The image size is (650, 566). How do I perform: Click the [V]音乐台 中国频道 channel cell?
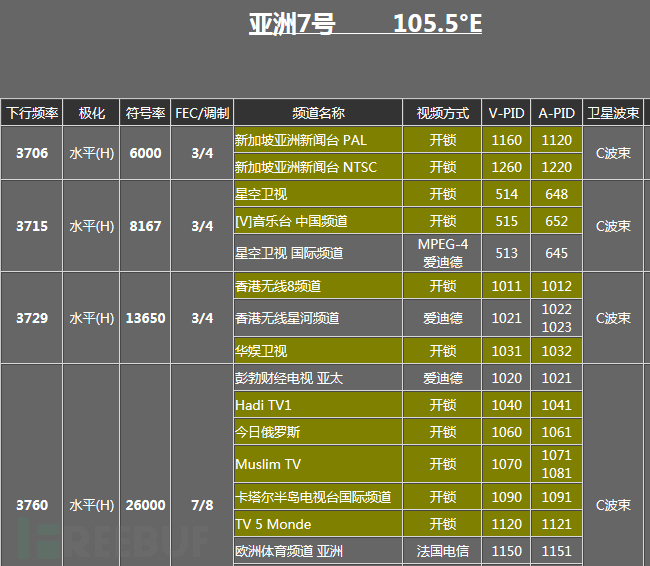click(x=318, y=221)
